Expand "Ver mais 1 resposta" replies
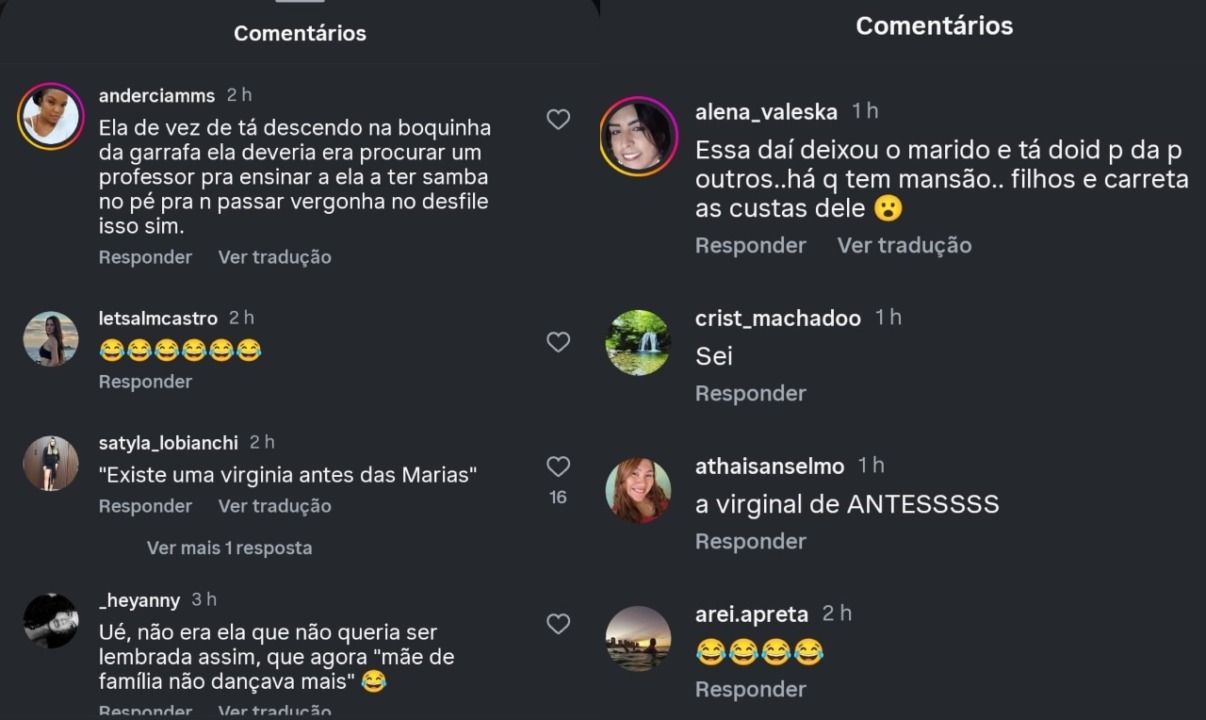 [x=229, y=548]
